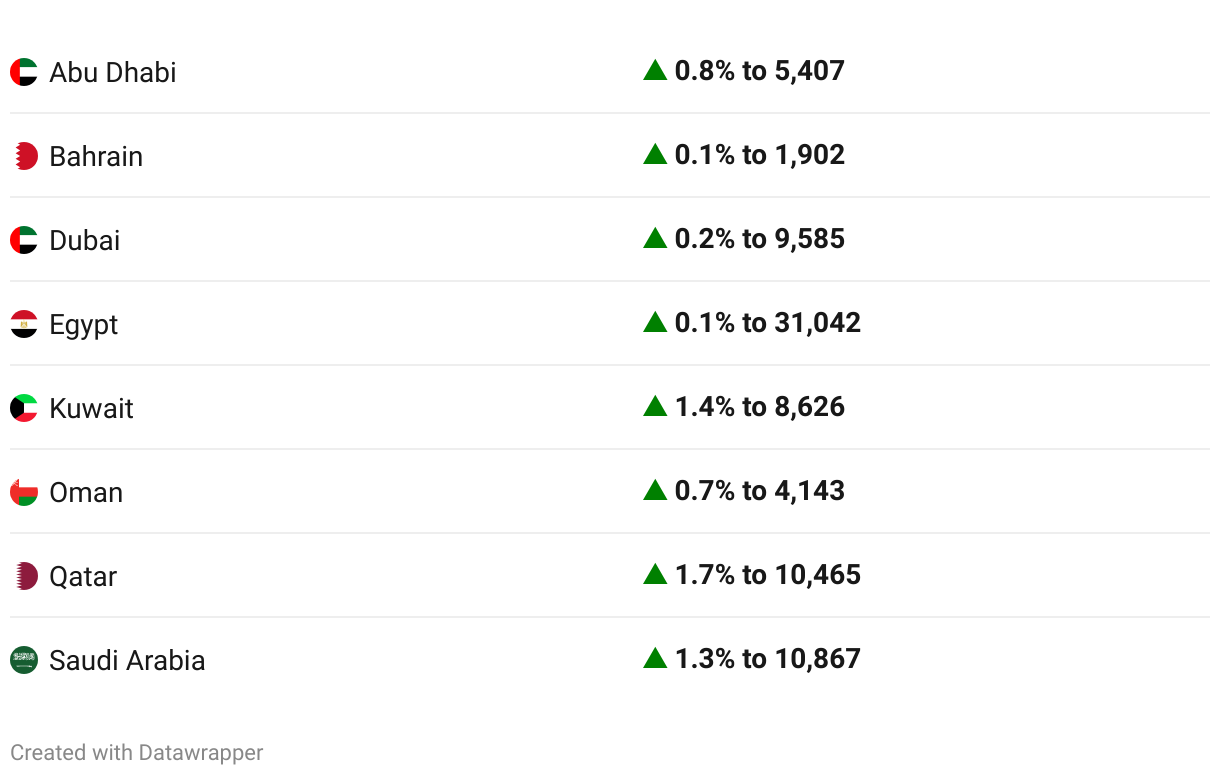Select the Saudi Arabia country label

[x=127, y=660]
